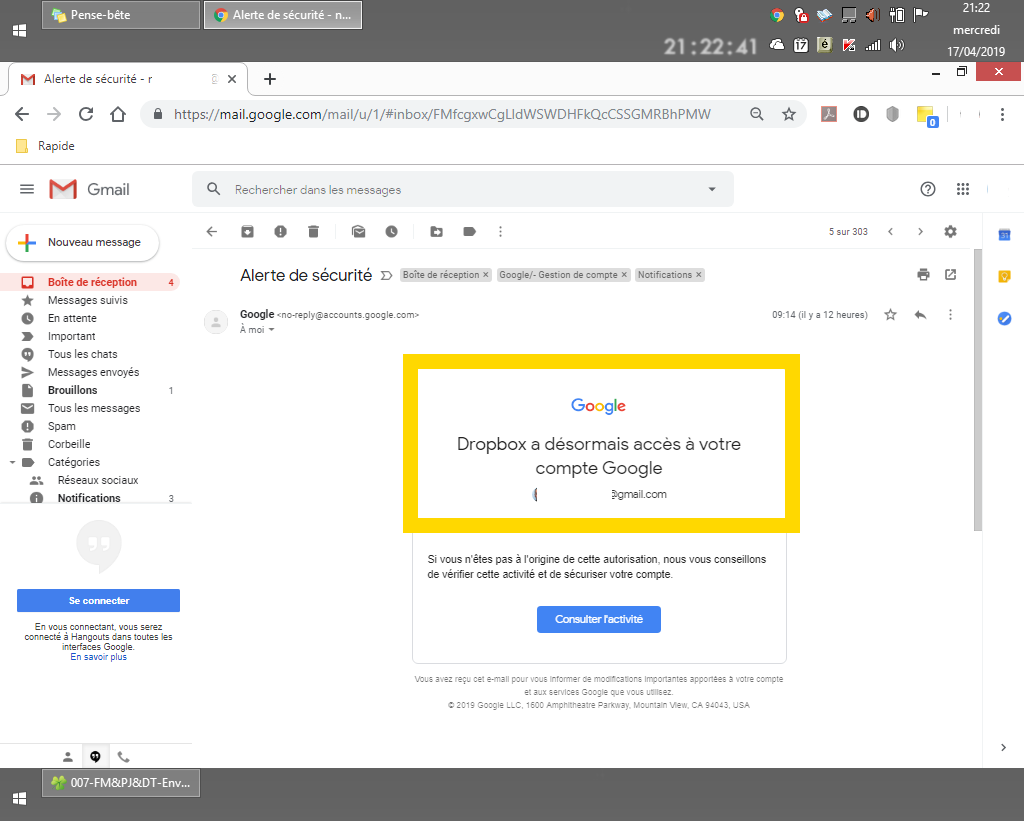This screenshot has width=1024, height=821.
Task: Collapse the Catégories section
Action: click(12, 462)
